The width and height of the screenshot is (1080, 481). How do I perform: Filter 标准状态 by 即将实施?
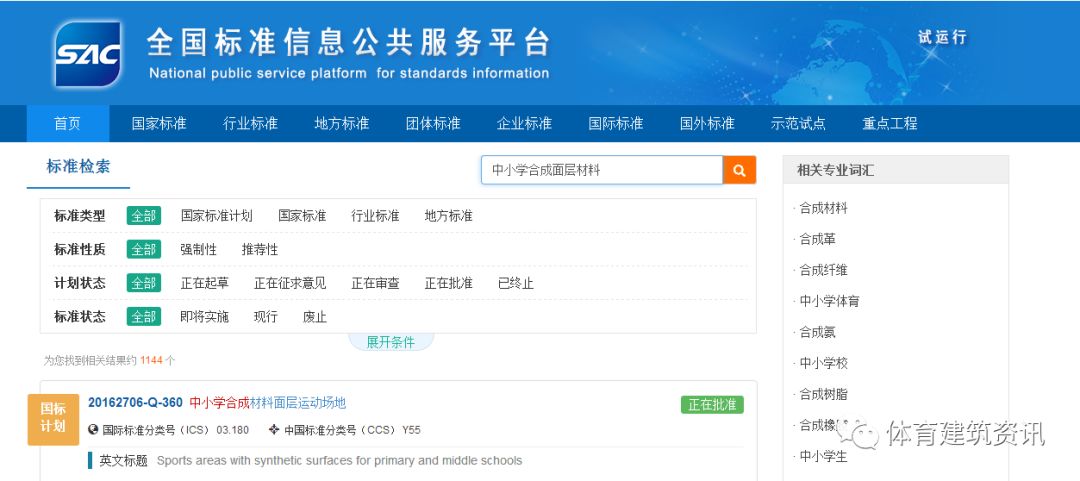(x=205, y=317)
